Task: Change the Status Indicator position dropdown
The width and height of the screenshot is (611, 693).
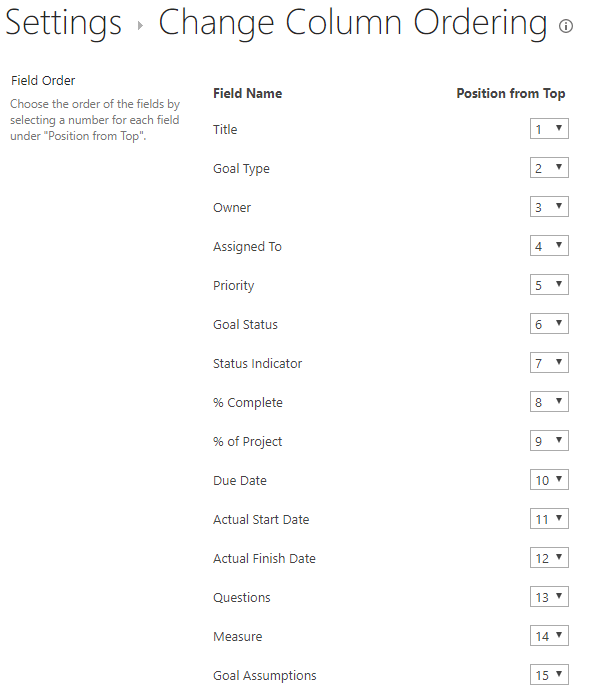Action: pyautogui.click(x=549, y=363)
